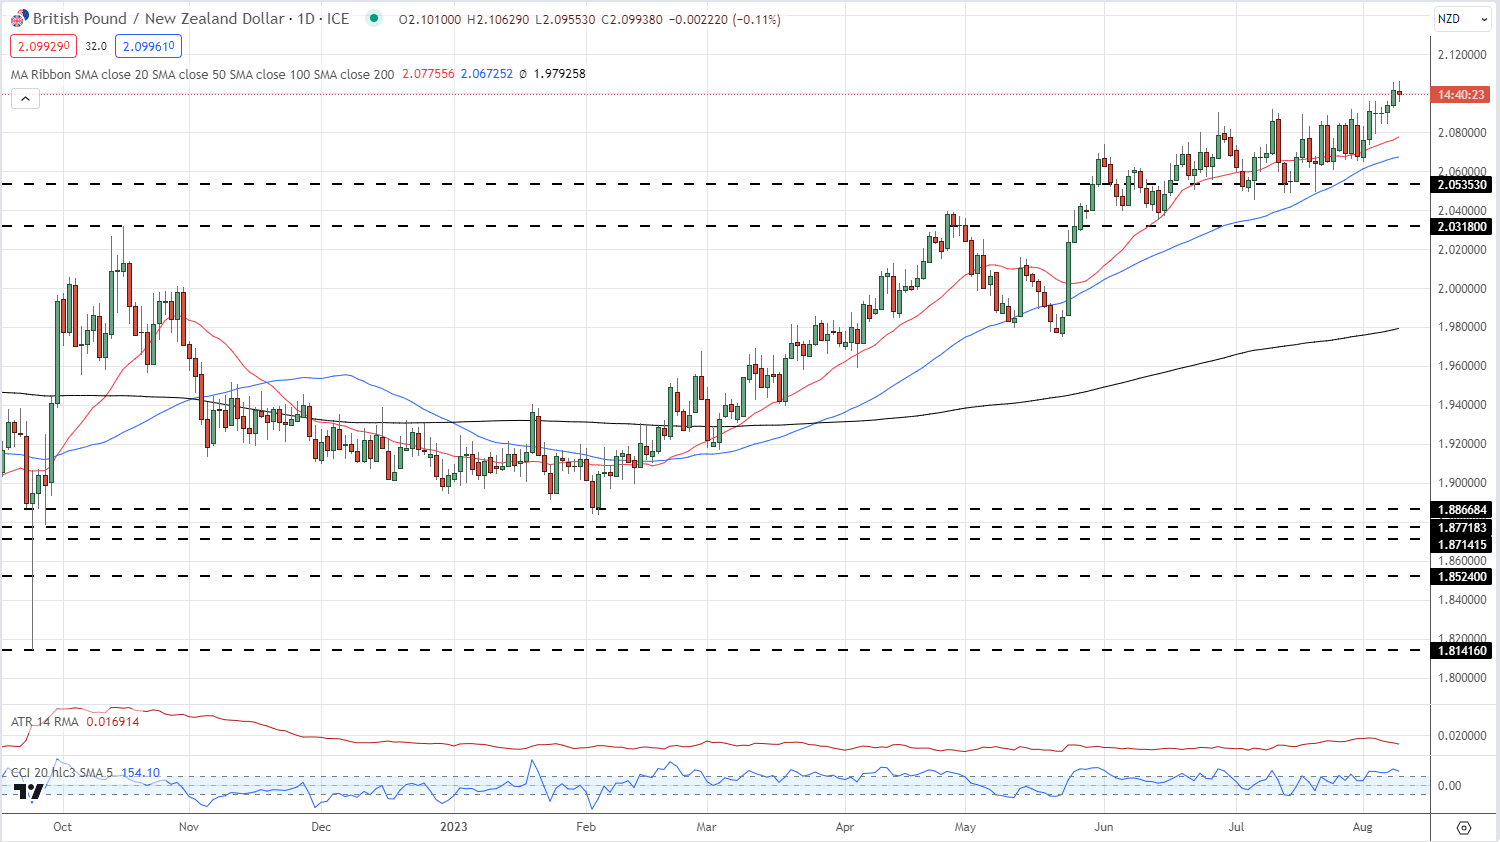This screenshot has width=1500, height=842.
Task: Select horizontal line label 1.814160
Action: (x=1462, y=651)
